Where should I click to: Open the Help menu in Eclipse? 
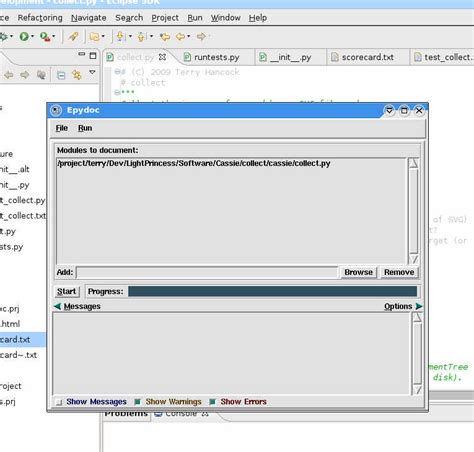(258, 18)
